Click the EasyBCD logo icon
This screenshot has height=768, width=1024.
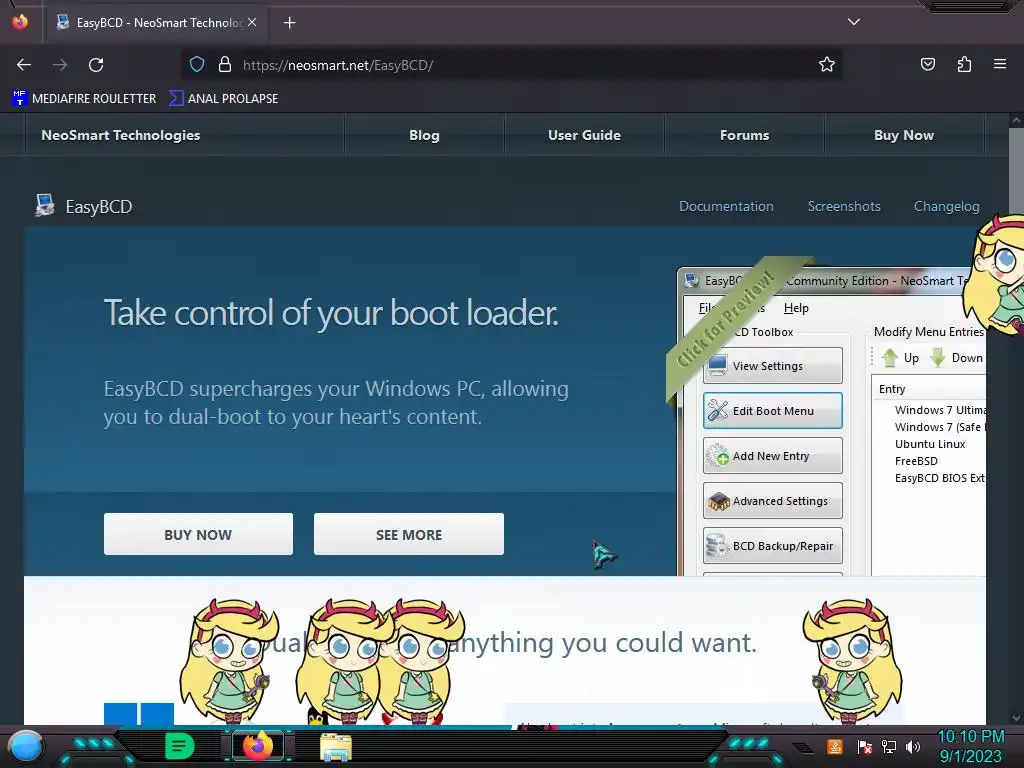click(x=44, y=206)
